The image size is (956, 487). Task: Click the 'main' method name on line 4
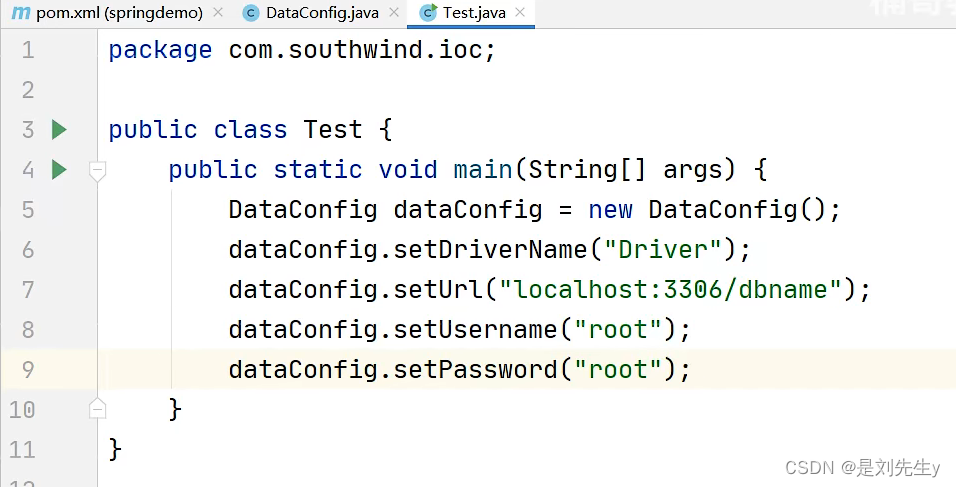tap(483, 169)
